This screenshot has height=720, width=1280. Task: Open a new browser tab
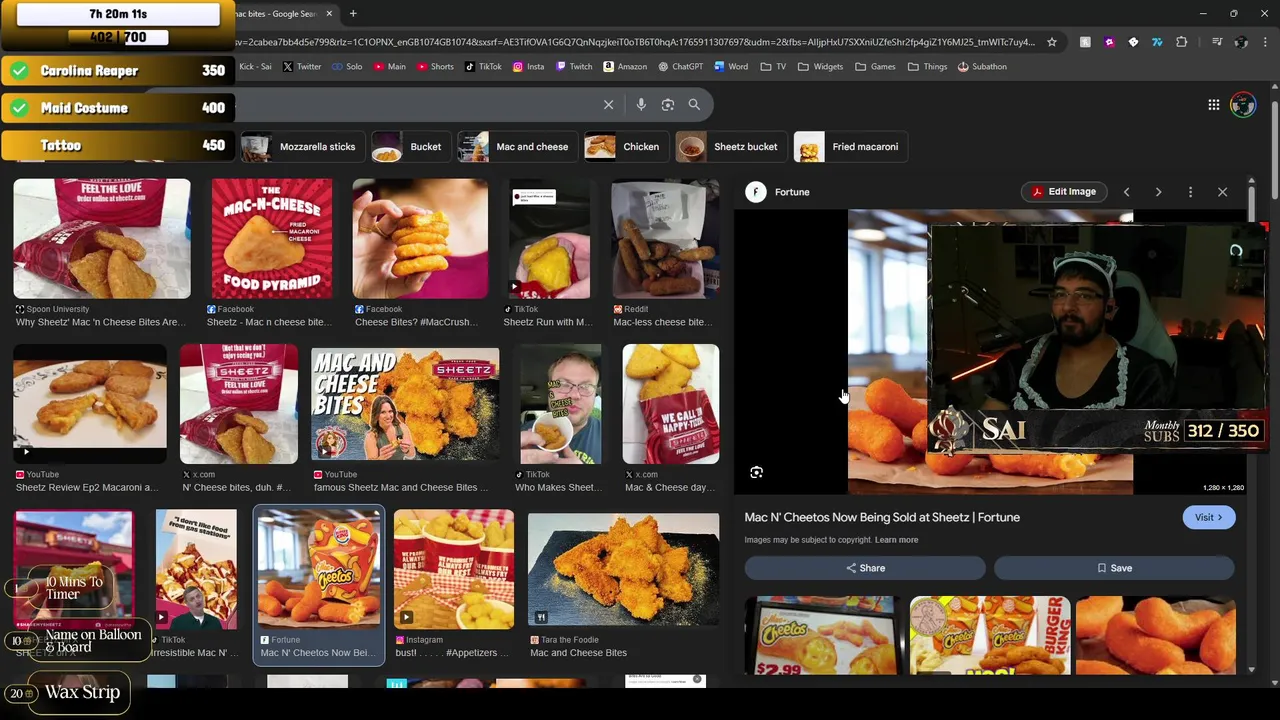[353, 14]
